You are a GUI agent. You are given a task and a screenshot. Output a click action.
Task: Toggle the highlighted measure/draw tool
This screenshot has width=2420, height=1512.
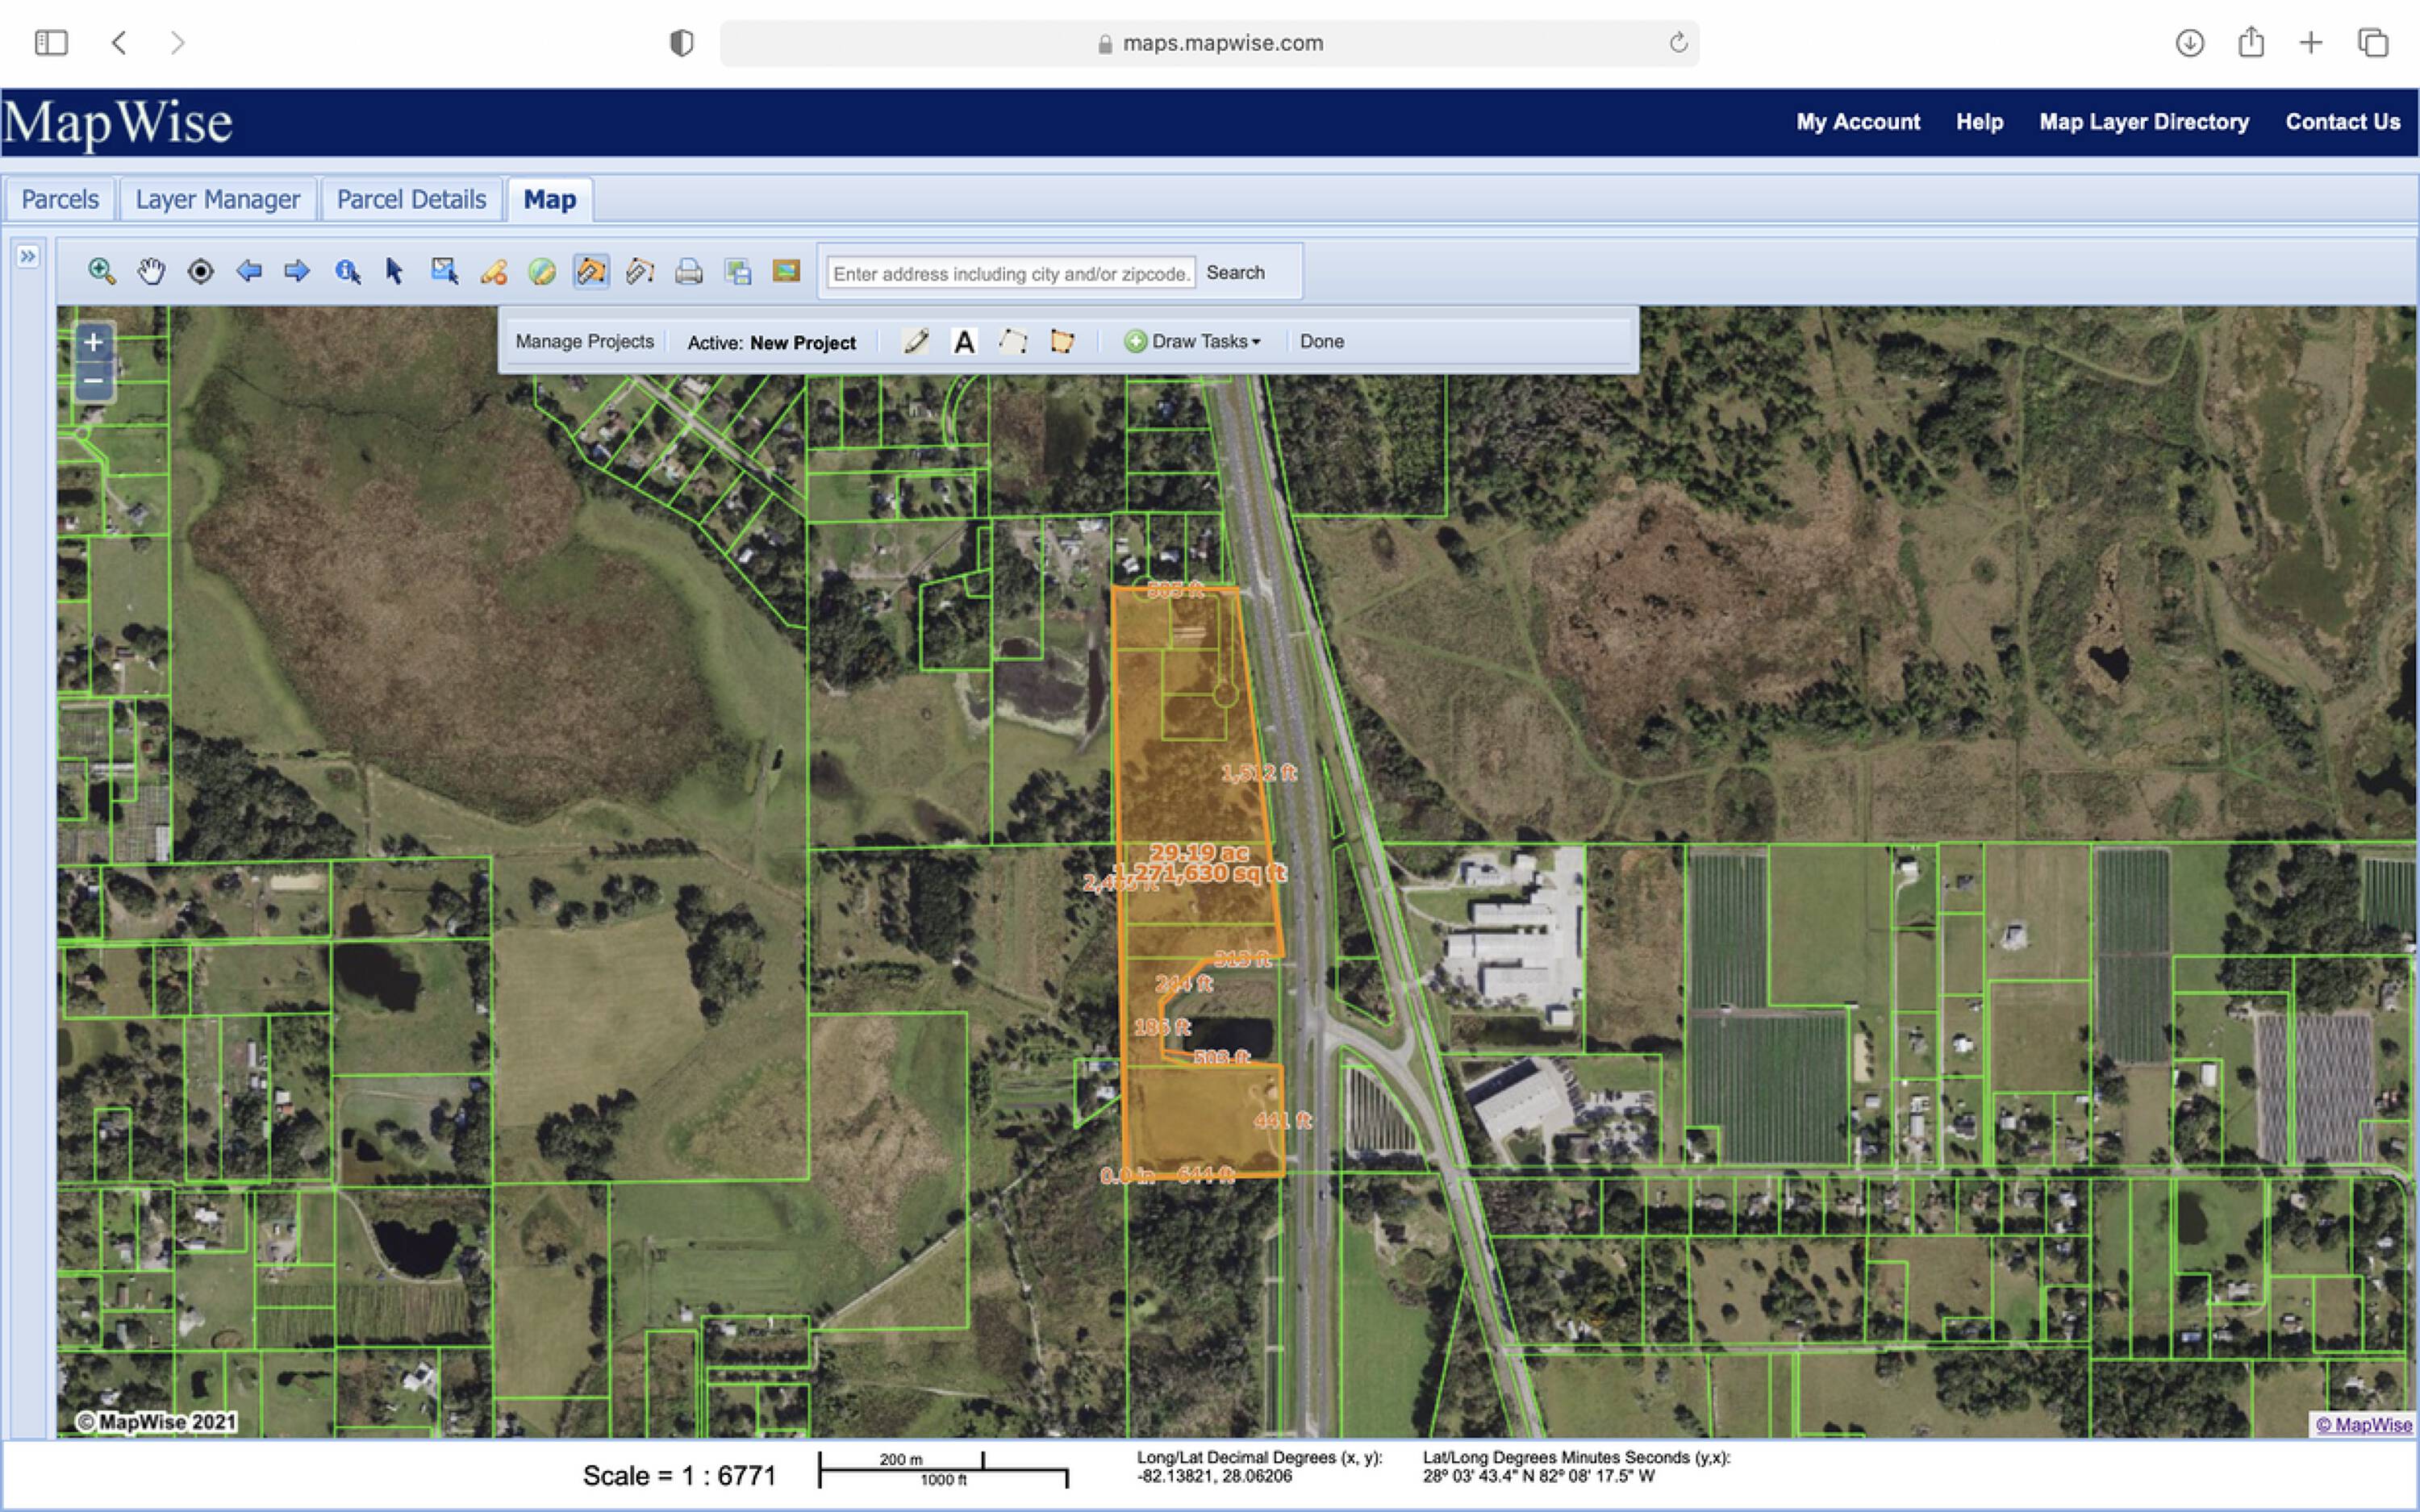pyautogui.click(x=591, y=271)
